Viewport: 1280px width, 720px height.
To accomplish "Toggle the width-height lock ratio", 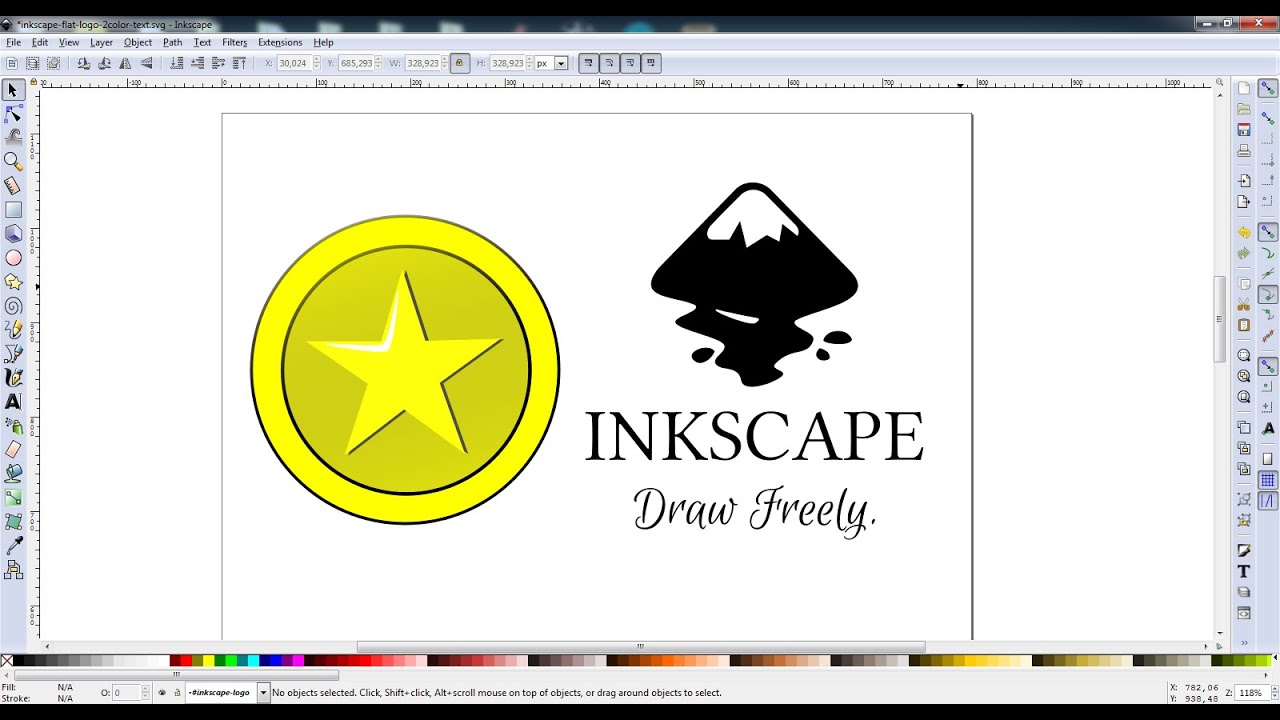I will point(459,62).
